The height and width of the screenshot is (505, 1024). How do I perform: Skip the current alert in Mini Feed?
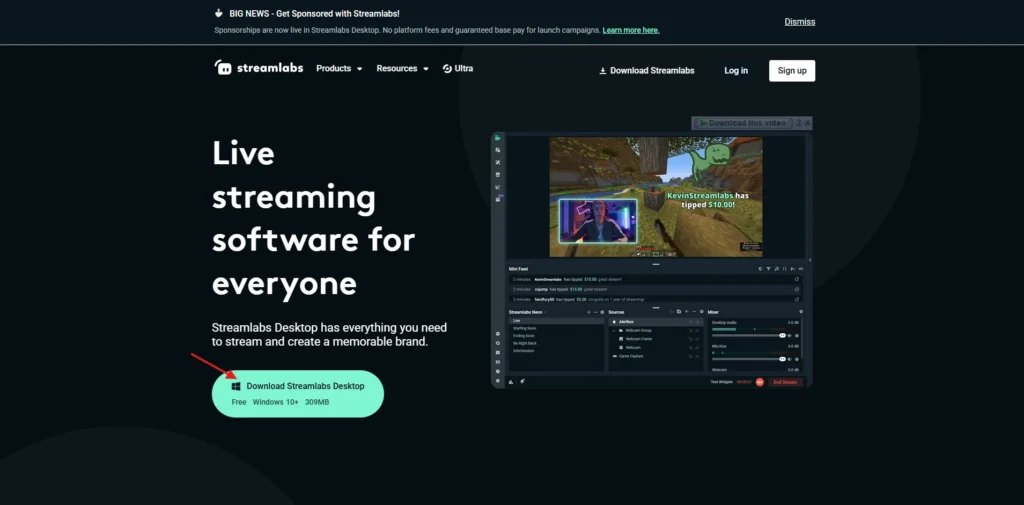pyautogui.click(x=793, y=269)
